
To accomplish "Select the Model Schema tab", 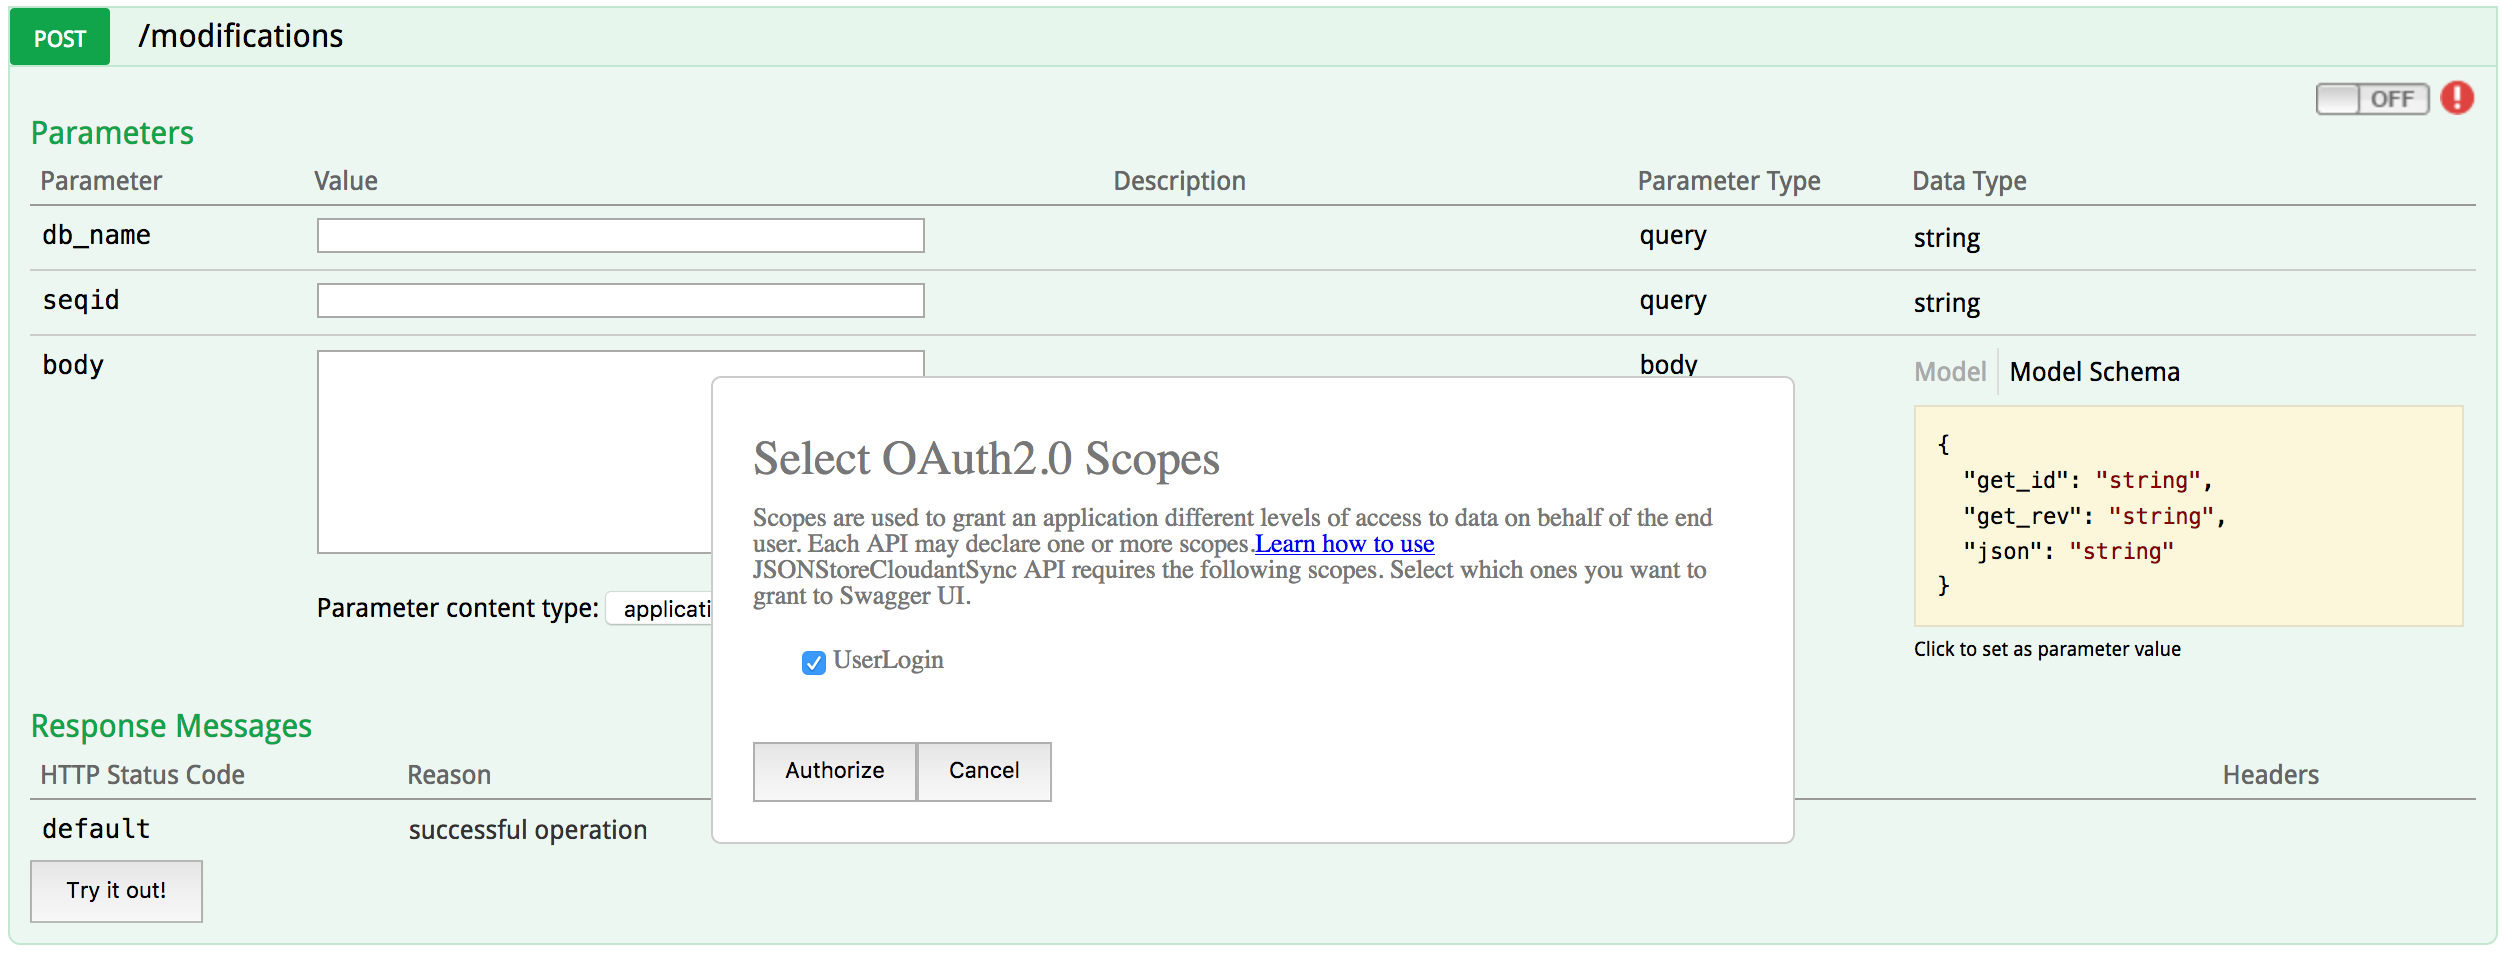I will (2094, 372).
